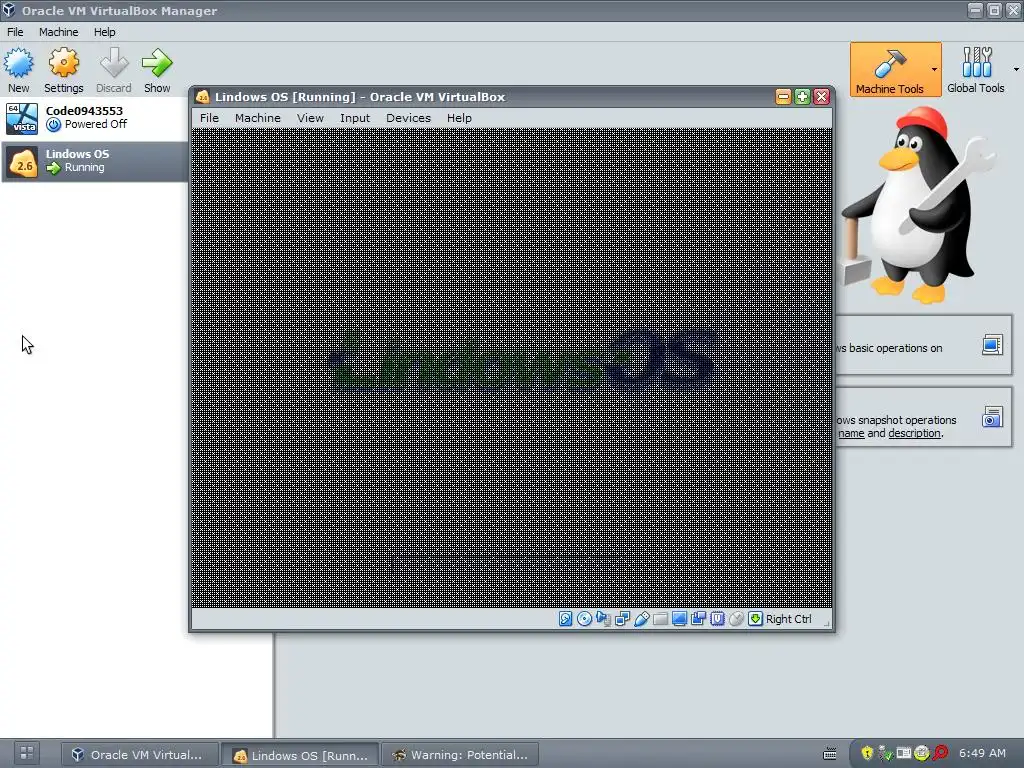Screen dimensions: 1024x768
Task: Open the Warning: Potential taskbar entry
Action: tap(460, 754)
